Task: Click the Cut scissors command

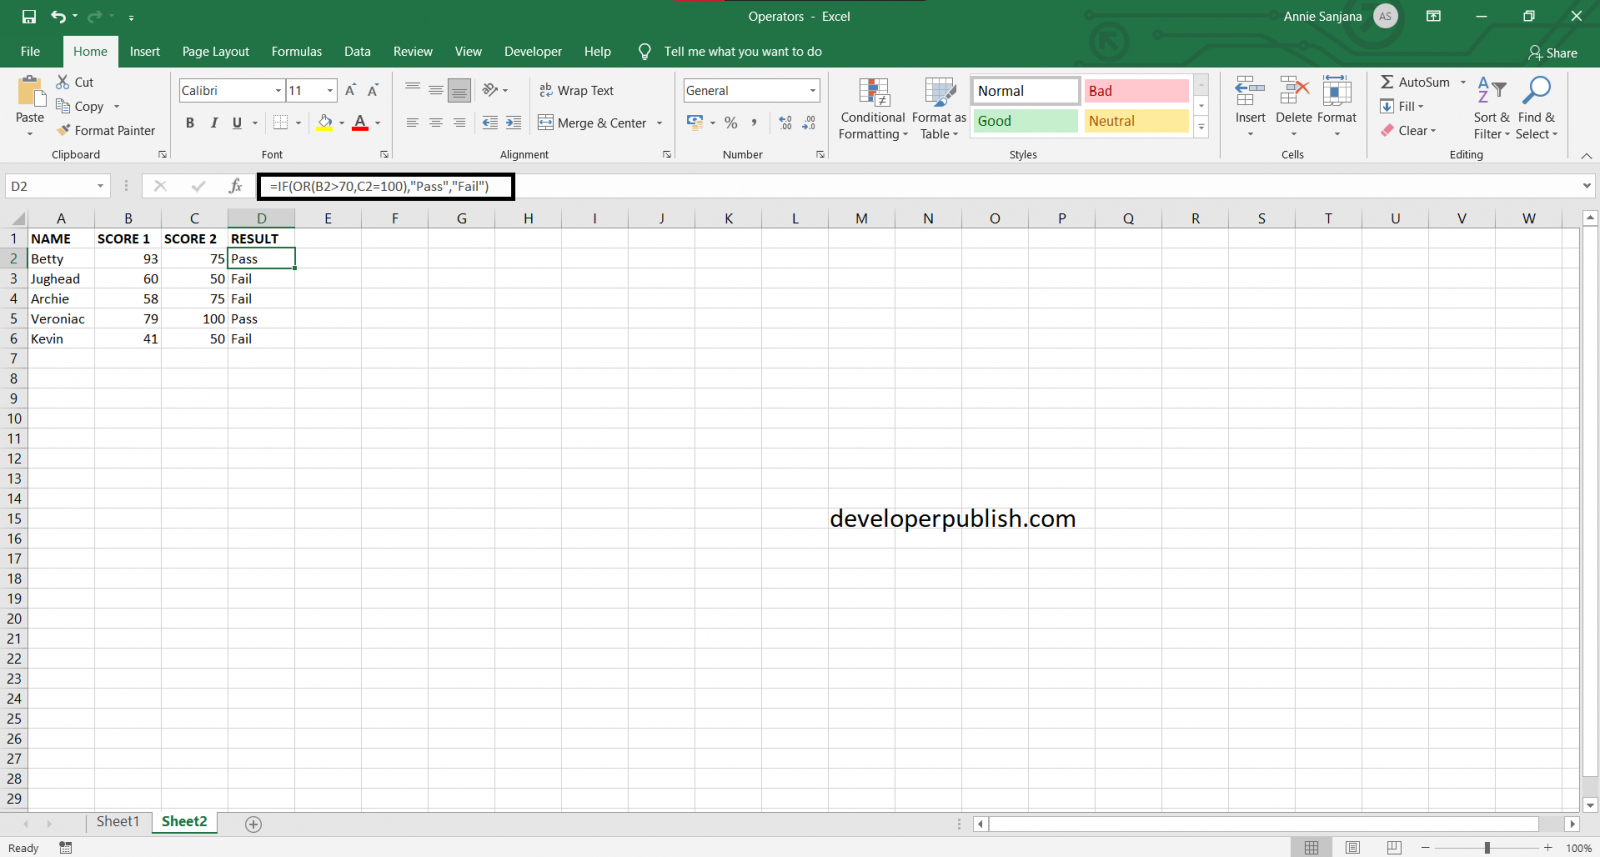Action: click(x=75, y=82)
